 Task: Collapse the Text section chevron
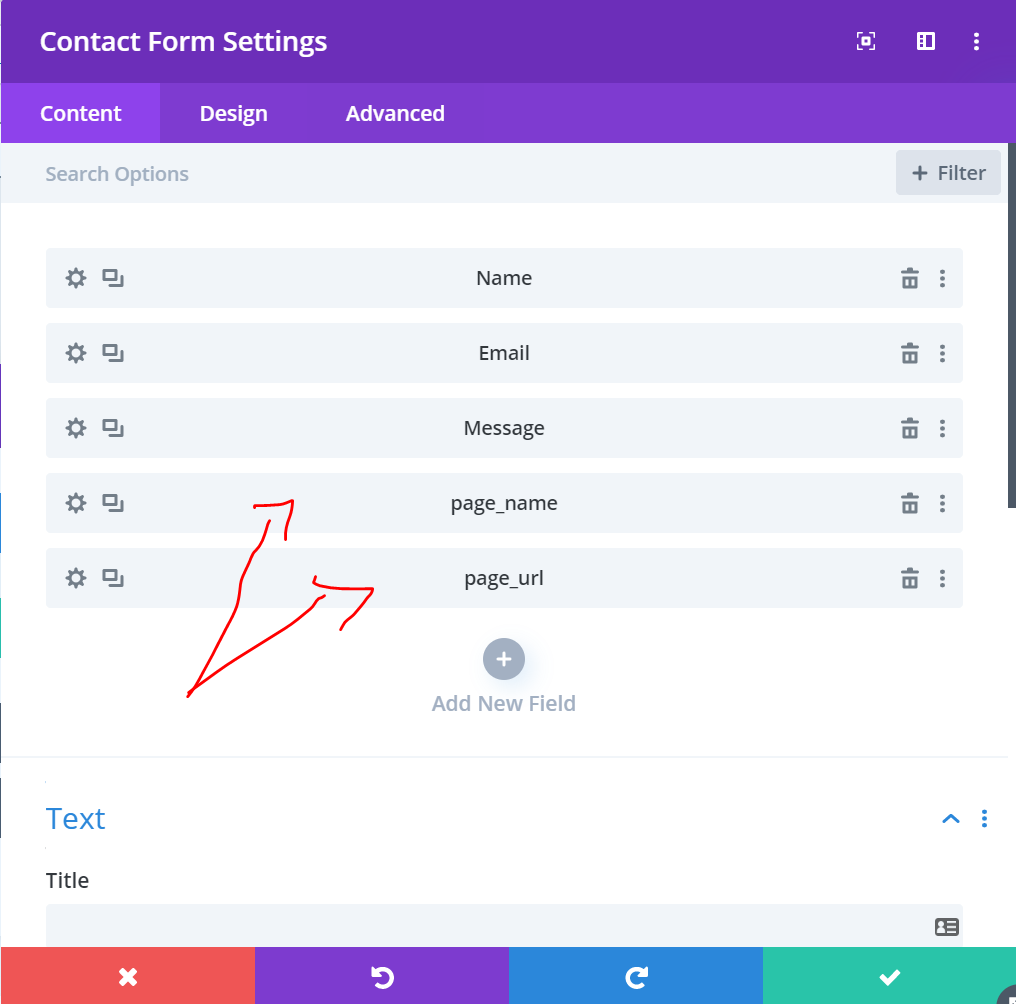coord(951,819)
